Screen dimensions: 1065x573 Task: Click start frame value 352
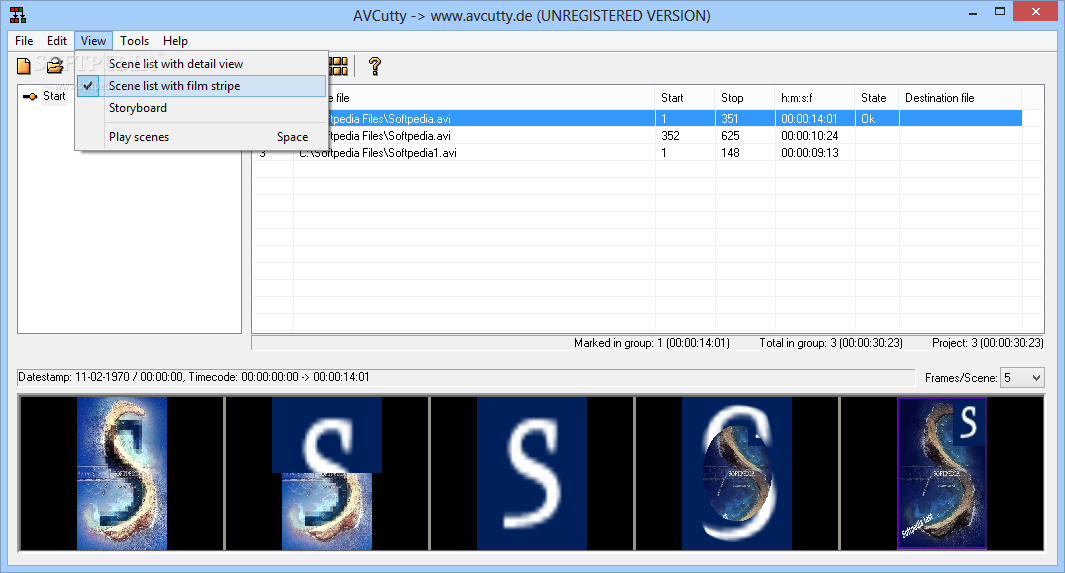pyautogui.click(x=670, y=136)
